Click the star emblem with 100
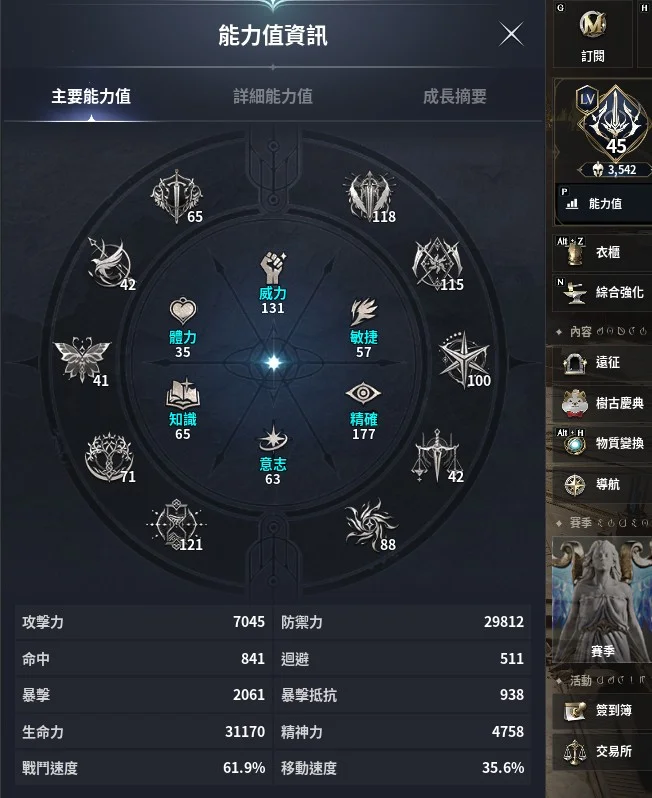 [x=464, y=359]
